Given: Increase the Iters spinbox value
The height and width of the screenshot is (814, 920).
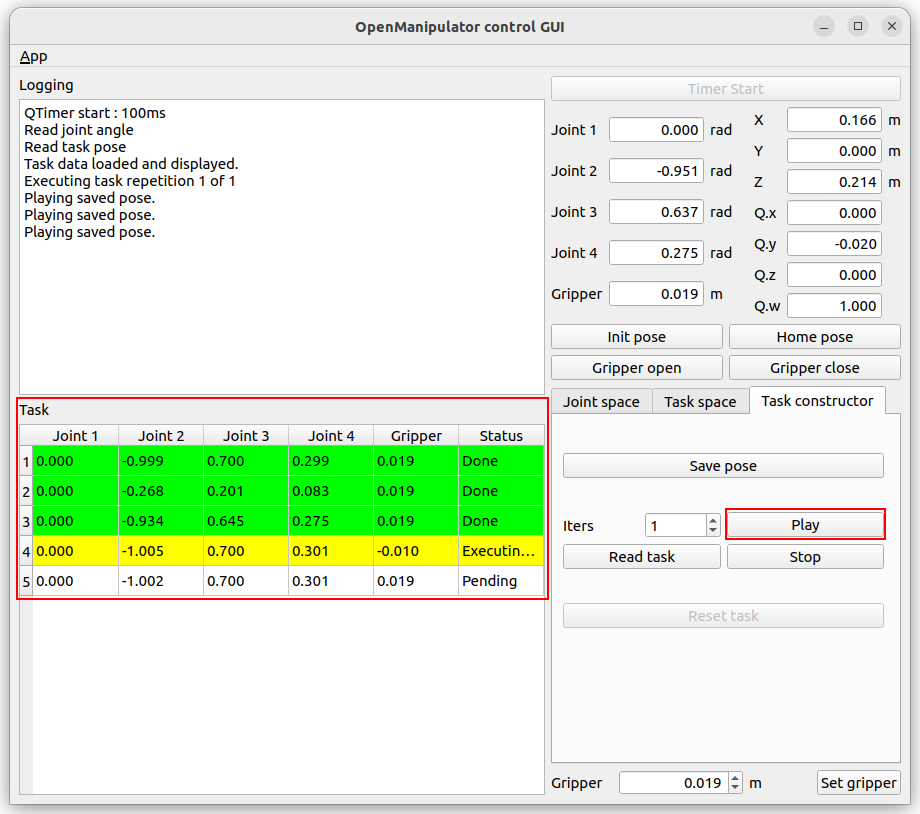Looking at the screenshot, I should (712, 520).
